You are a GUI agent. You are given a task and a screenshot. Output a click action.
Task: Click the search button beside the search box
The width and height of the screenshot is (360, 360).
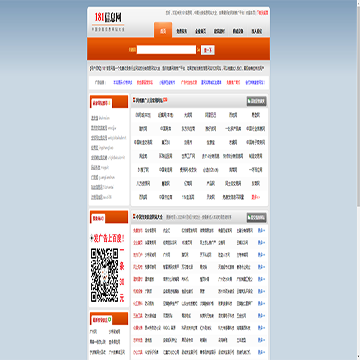point(208,50)
